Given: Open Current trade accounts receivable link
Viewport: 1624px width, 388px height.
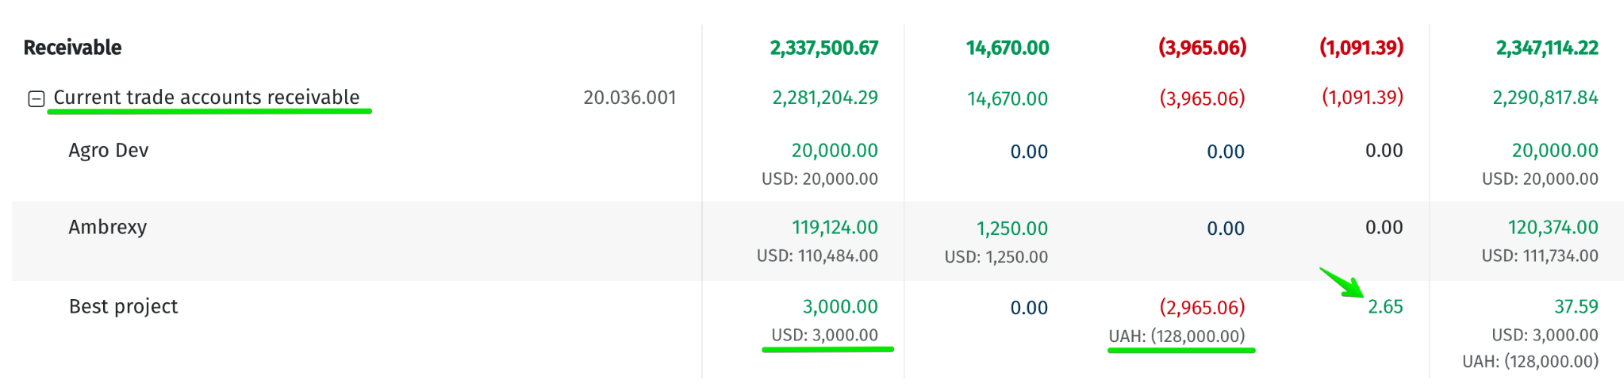Looking at the screenshot, I should coord(206,97).
